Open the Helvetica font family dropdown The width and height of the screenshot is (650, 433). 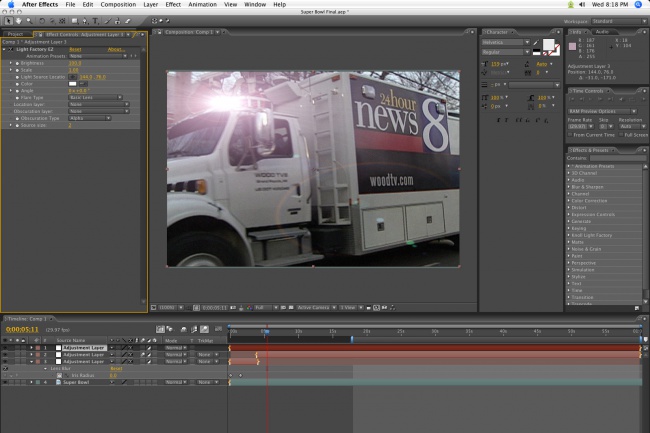click(505, 42)
